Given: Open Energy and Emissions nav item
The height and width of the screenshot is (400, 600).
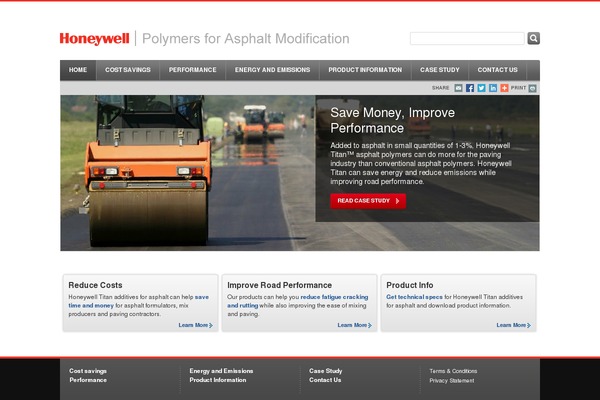Looking at the screenshot, I should (272, 70).
